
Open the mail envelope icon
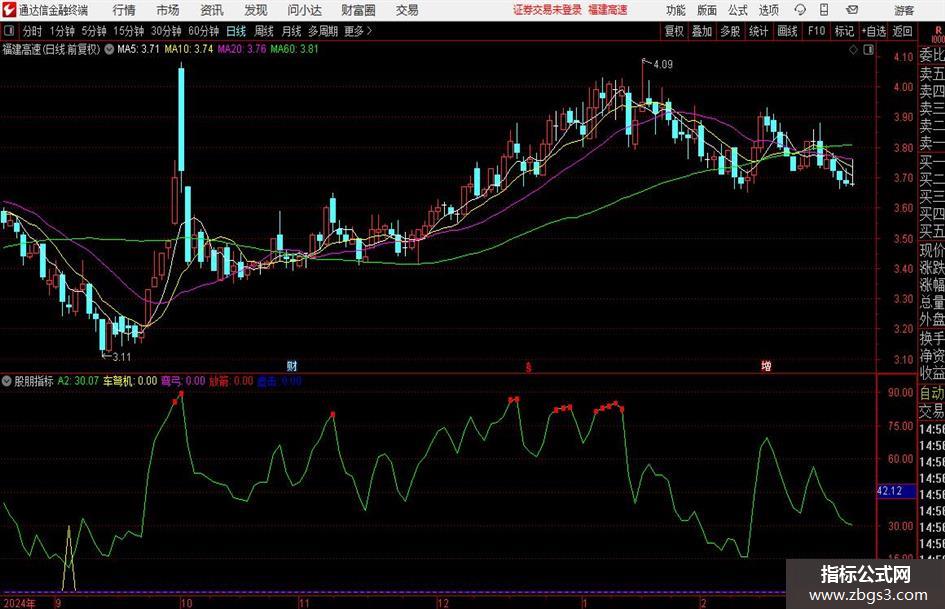click(x=852, y=10)
